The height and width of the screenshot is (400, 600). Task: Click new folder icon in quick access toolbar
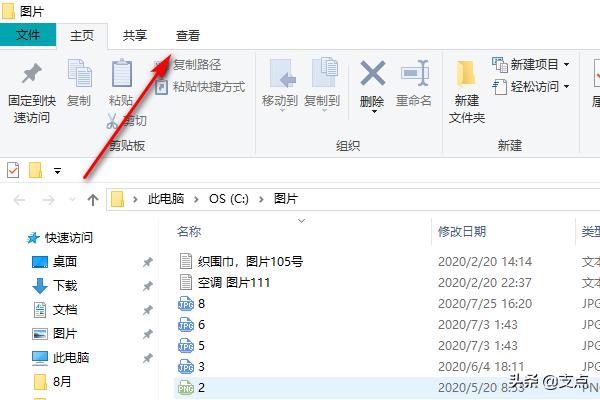coord(36,170)
